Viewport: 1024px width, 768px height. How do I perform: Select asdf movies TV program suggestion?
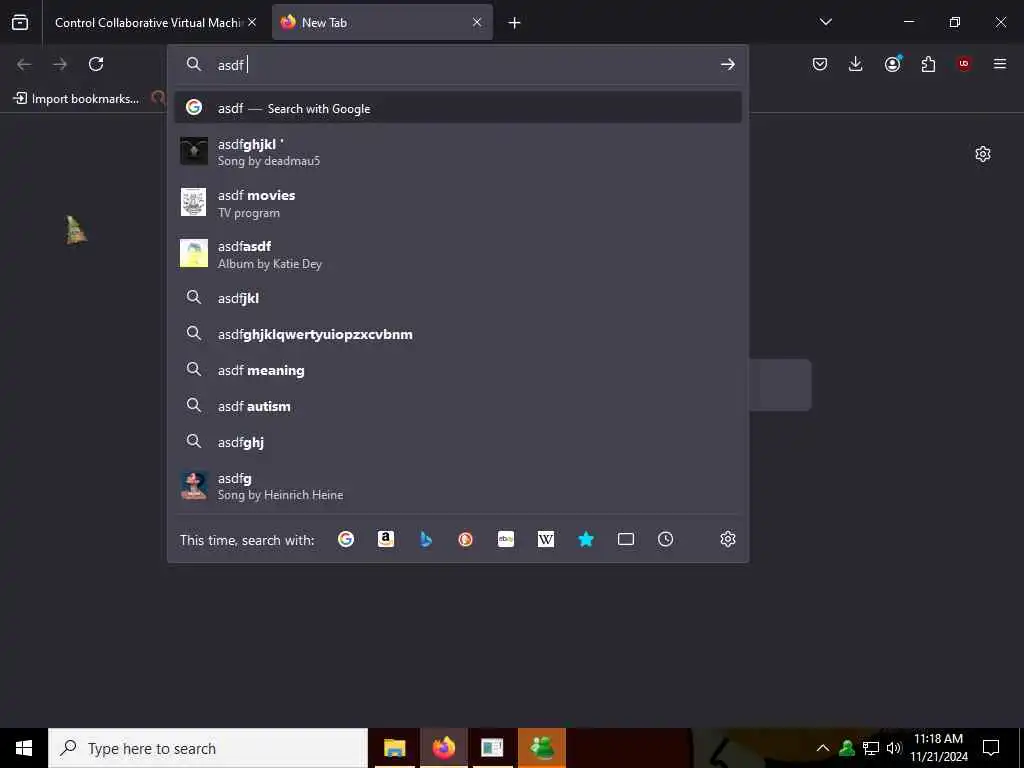[458, 203]
